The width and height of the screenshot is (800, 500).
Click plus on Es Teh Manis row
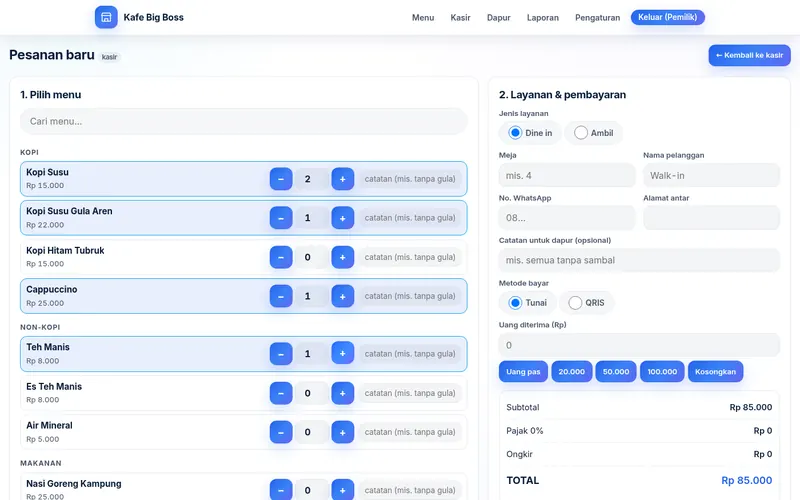pyautogui.click(x=342, y=393)
